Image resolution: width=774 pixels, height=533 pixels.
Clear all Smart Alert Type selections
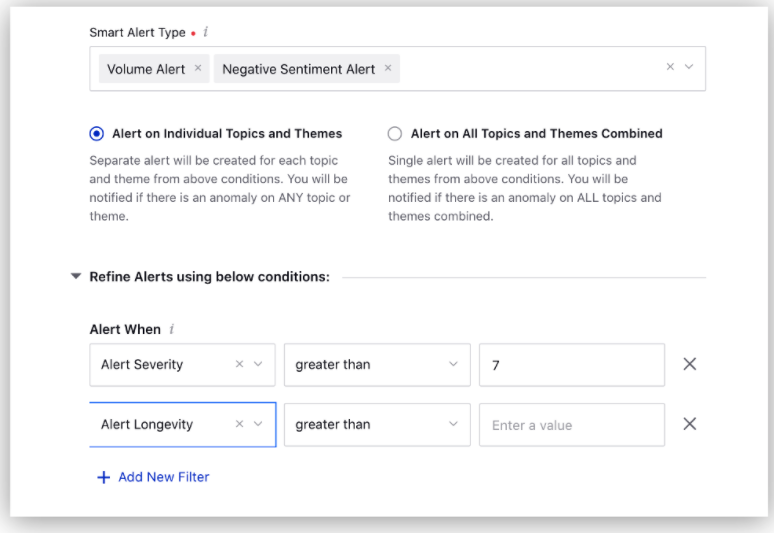click(670, 67)
